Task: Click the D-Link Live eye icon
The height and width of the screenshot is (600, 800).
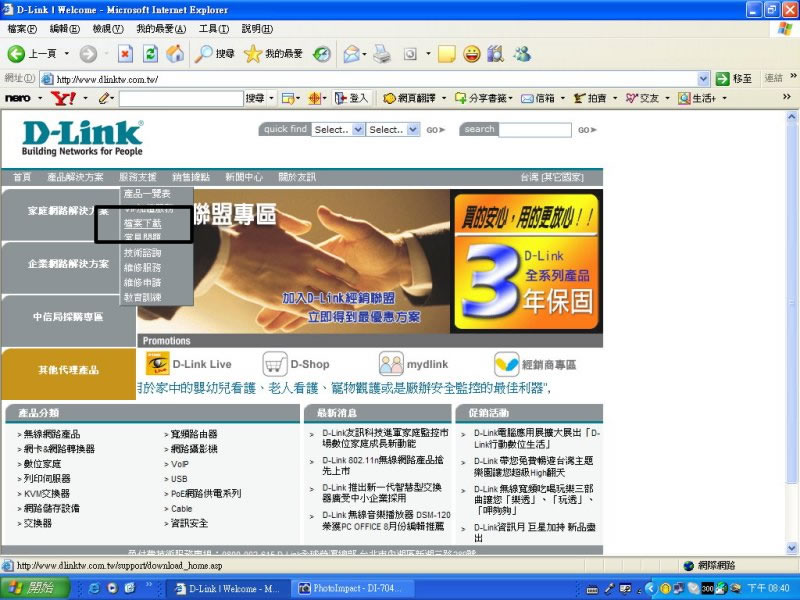Action: pos(158,364)
